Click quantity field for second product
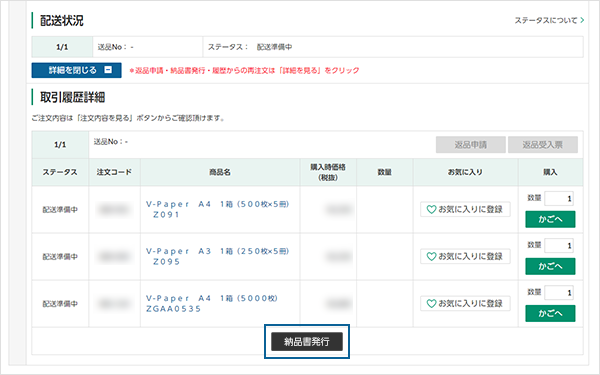This screenshot has width=600, height=375. 559,246
